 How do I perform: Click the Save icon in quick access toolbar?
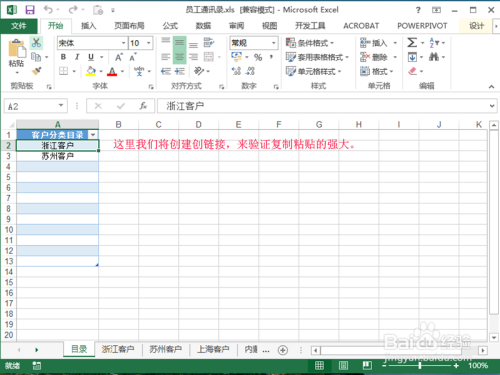[x=30, y=10]
